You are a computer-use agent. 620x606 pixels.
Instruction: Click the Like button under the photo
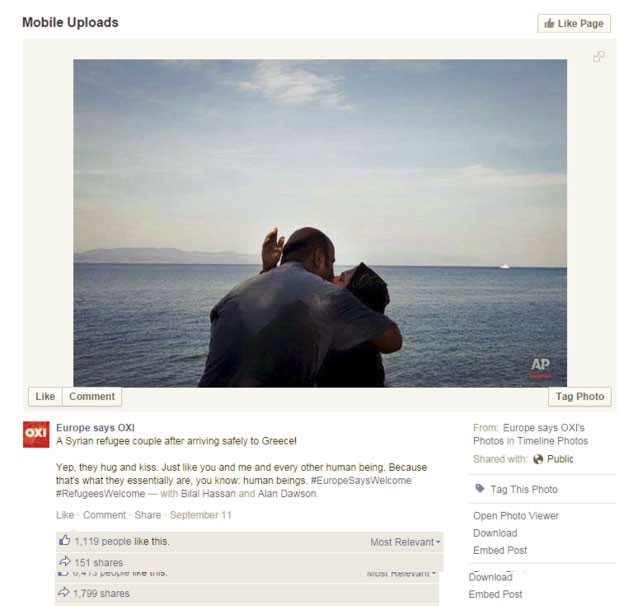tap(45, 396)
